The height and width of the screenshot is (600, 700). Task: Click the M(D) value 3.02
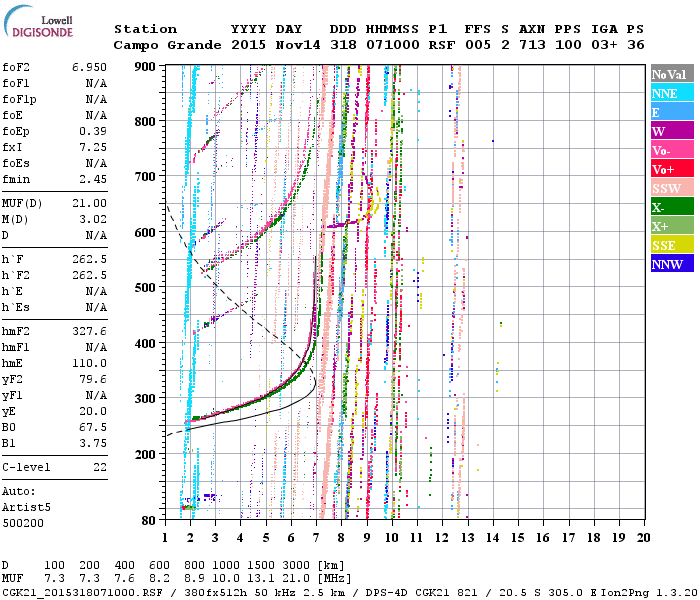tap(93, 220)
